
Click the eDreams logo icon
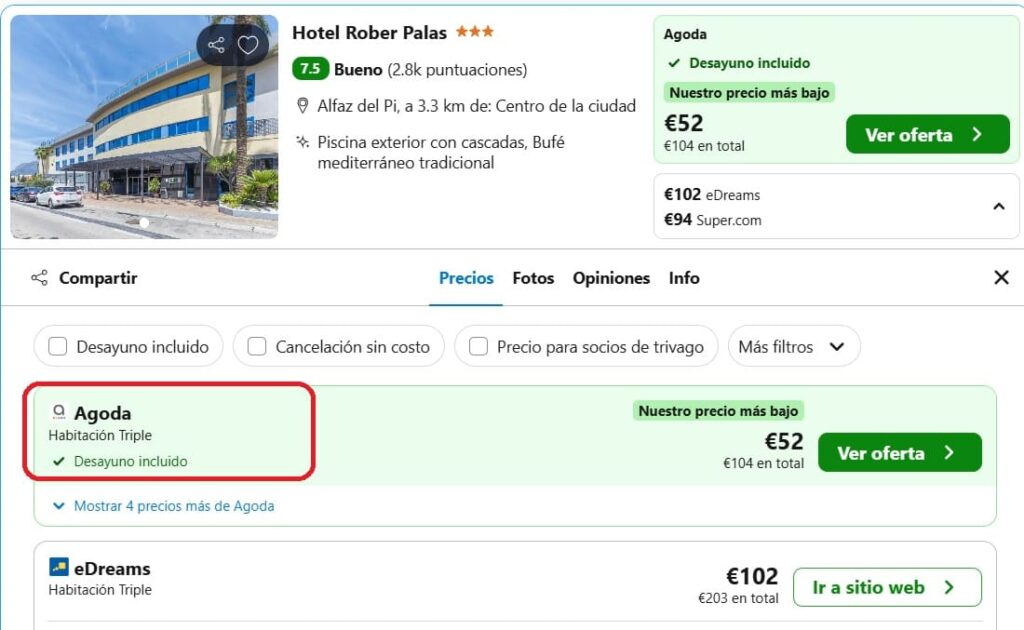click(59, 567)
